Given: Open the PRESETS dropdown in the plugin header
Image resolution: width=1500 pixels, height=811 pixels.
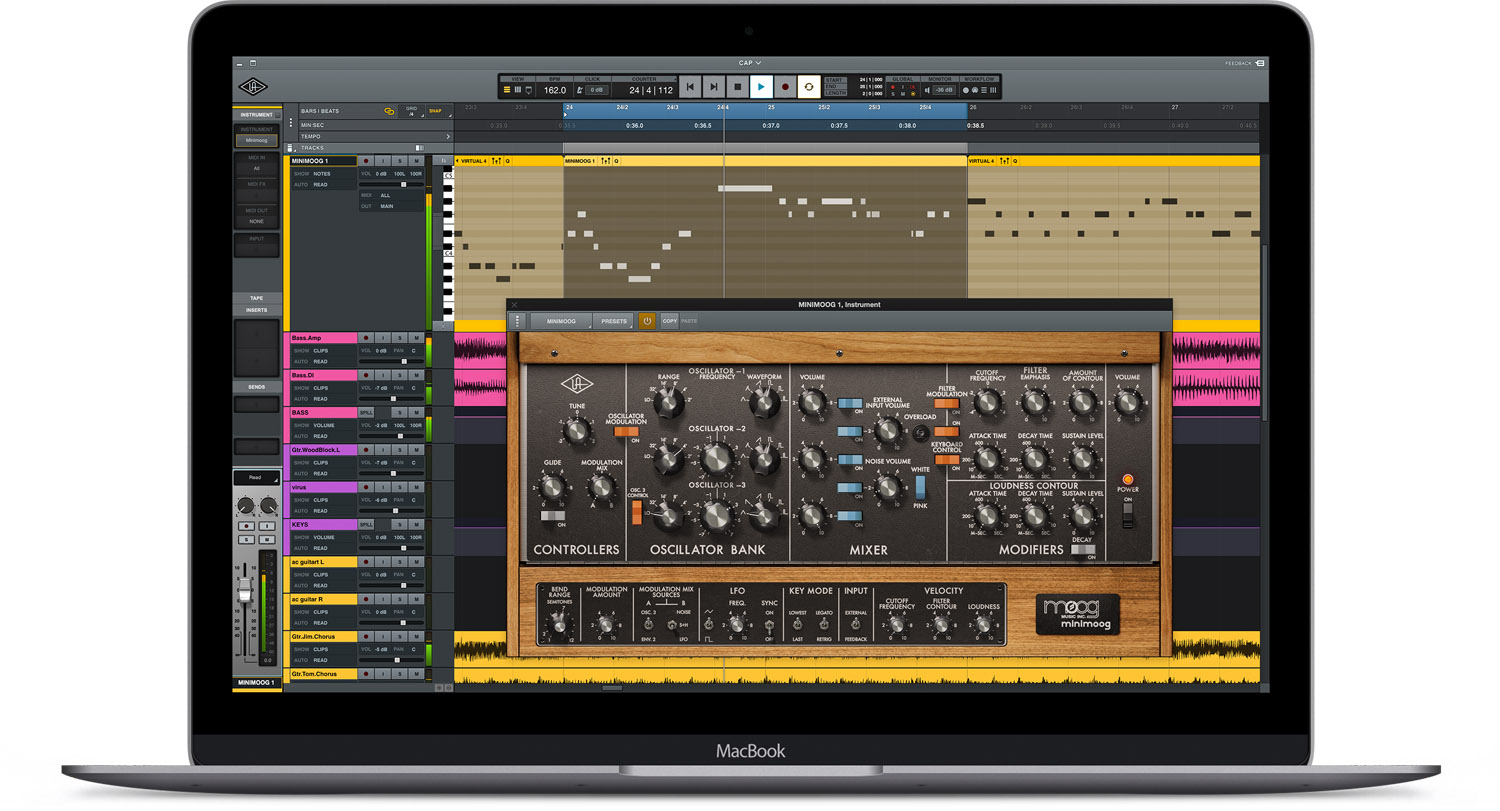Looking at the screenshot, I should (x=615, y=321).
